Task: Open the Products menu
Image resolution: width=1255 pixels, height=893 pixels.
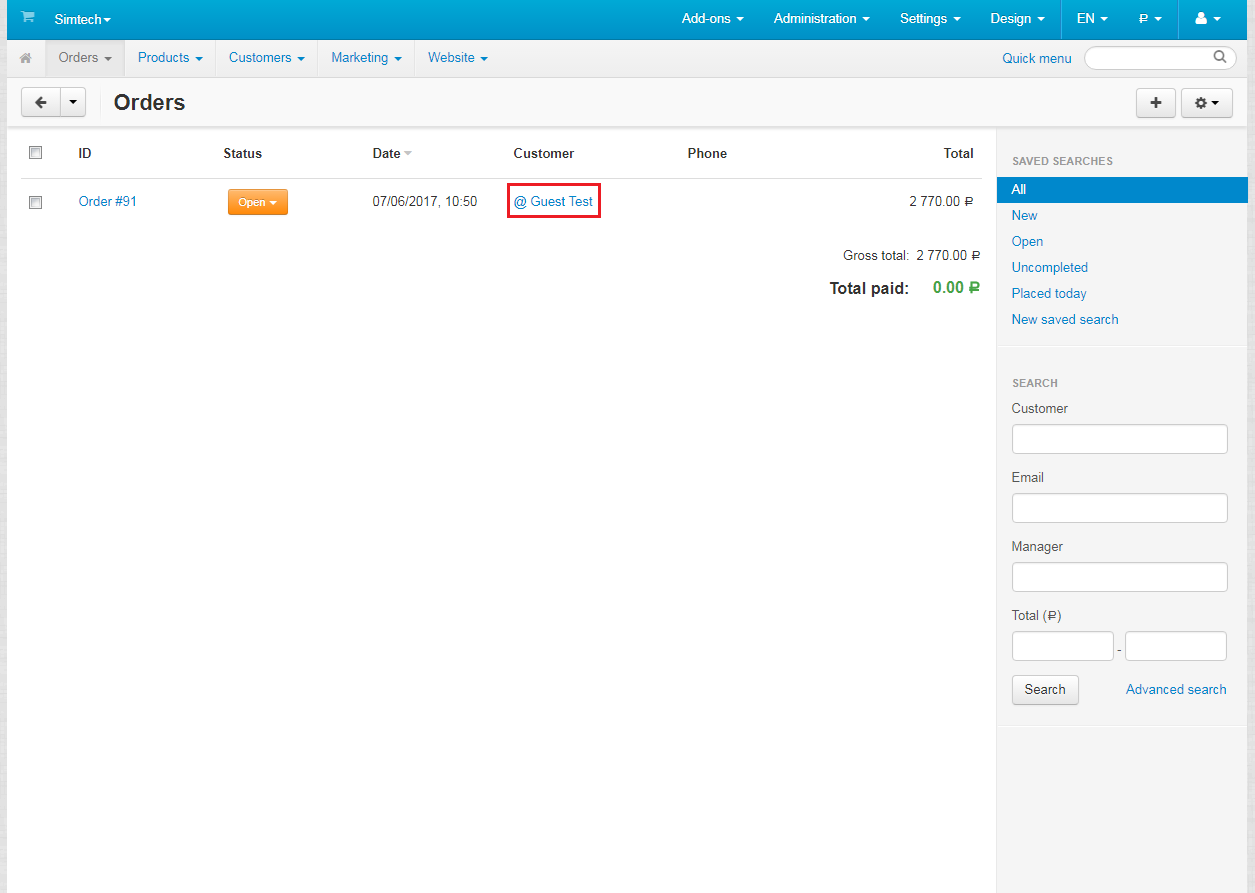Action: click(170, 58)
